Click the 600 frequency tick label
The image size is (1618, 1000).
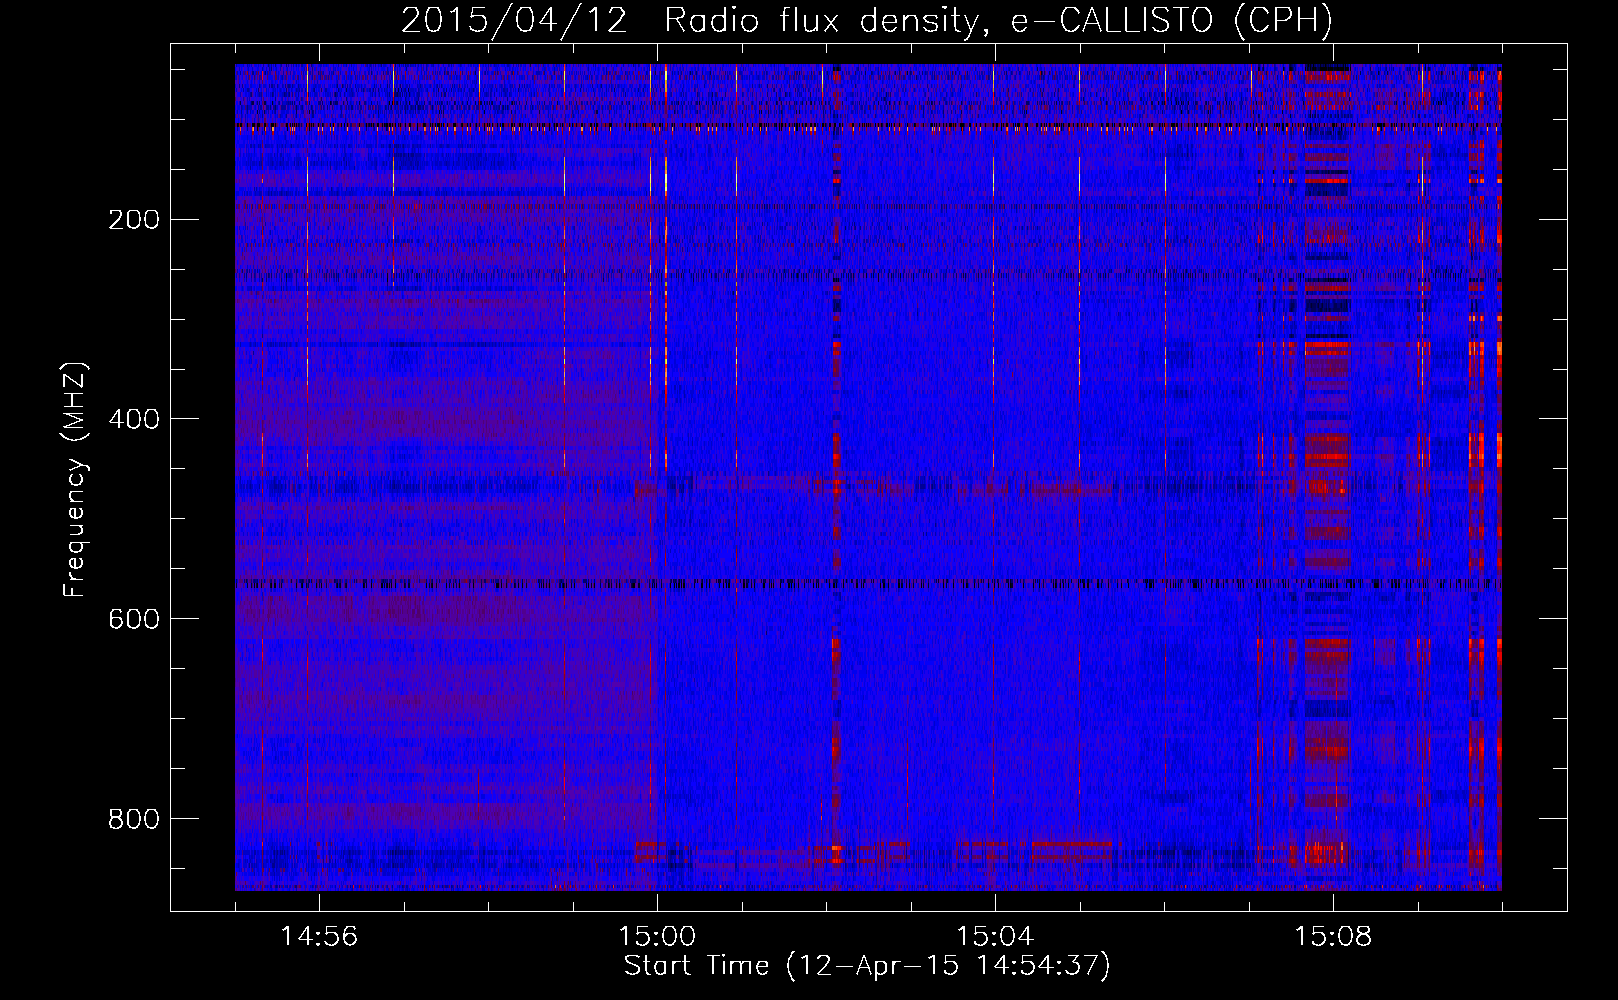pyautogui.click(x=134, y=619)
